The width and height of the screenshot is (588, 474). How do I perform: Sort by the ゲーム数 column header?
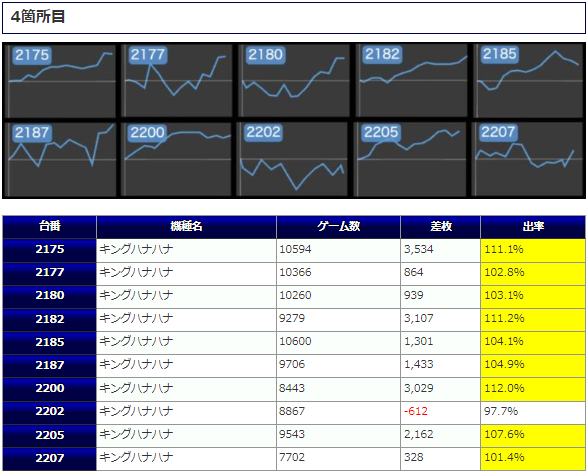tap(339, 227)
